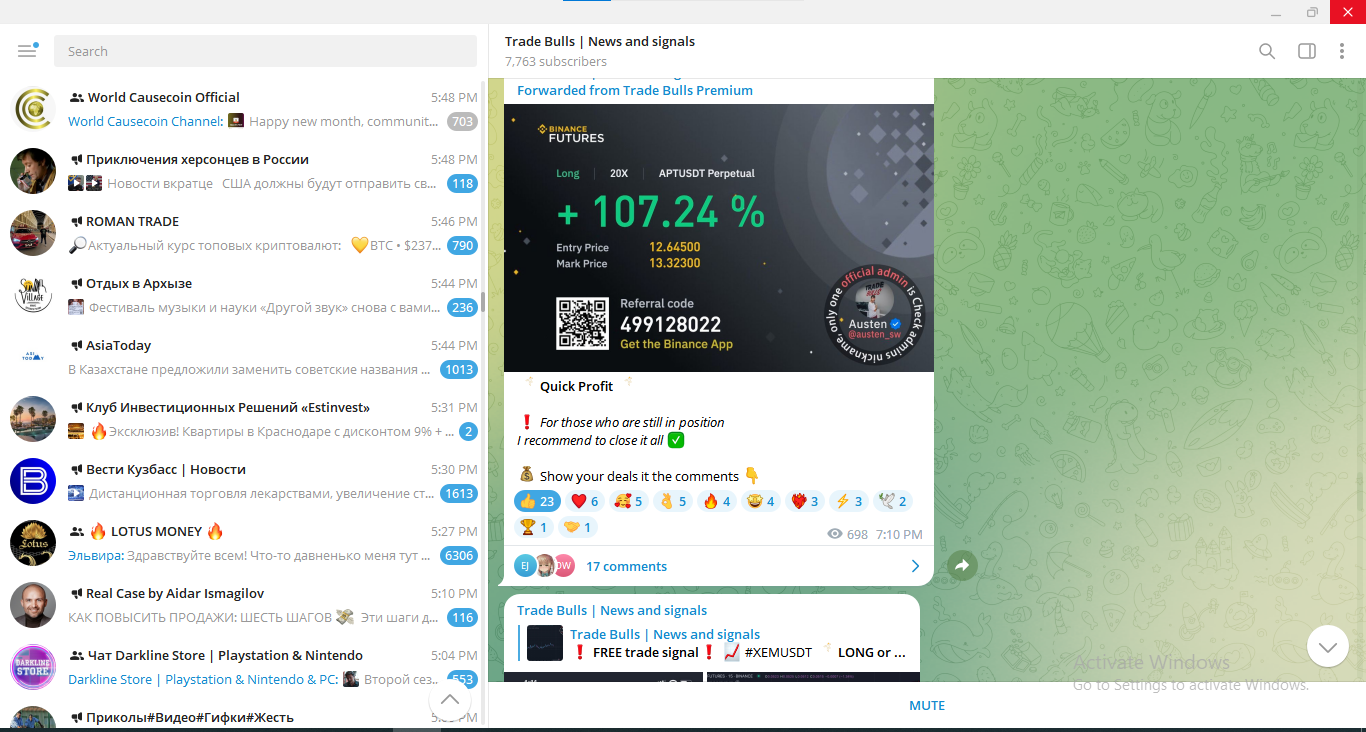Click the 7,763 subscribers text
This screenshot has height=732, width=1366.
click(x=556, y=61)
